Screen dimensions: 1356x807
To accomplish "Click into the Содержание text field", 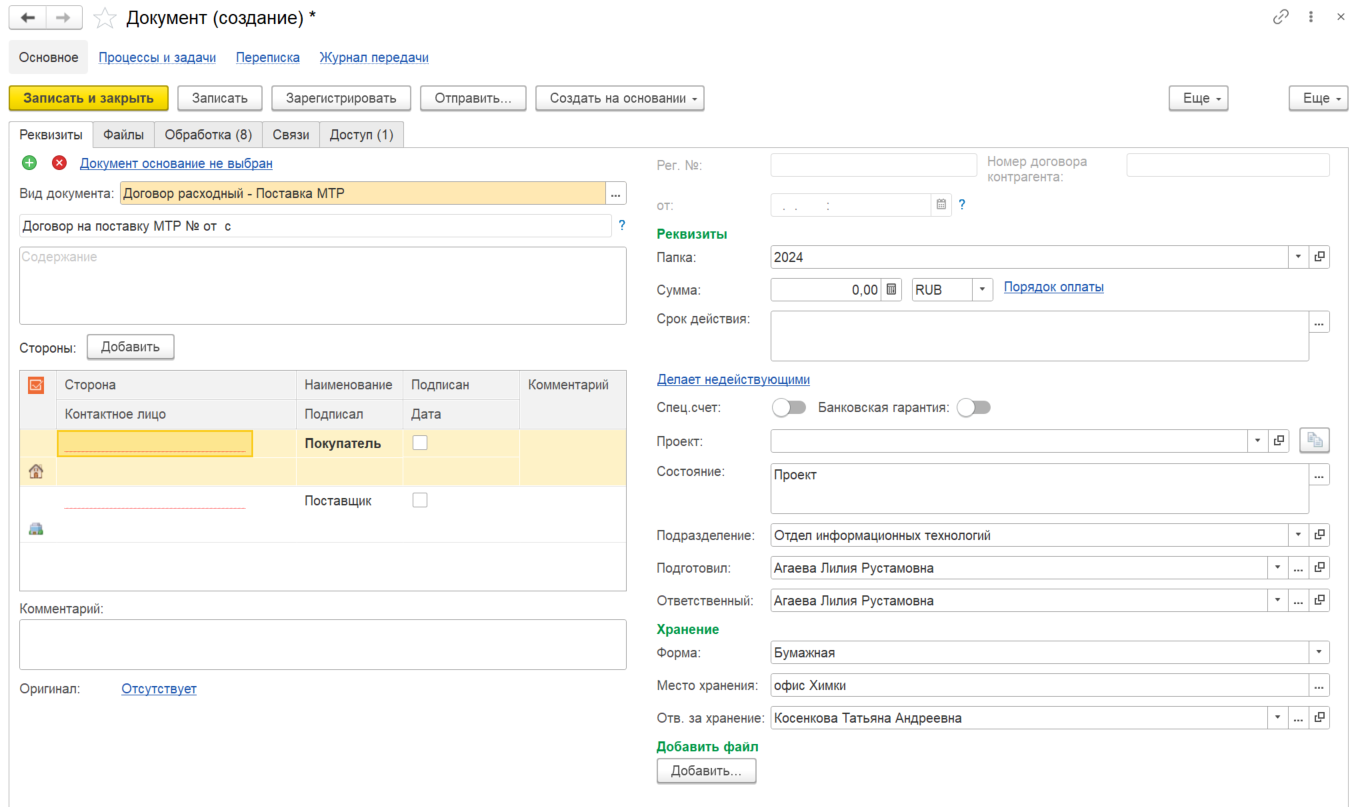I will coord(323,285).
